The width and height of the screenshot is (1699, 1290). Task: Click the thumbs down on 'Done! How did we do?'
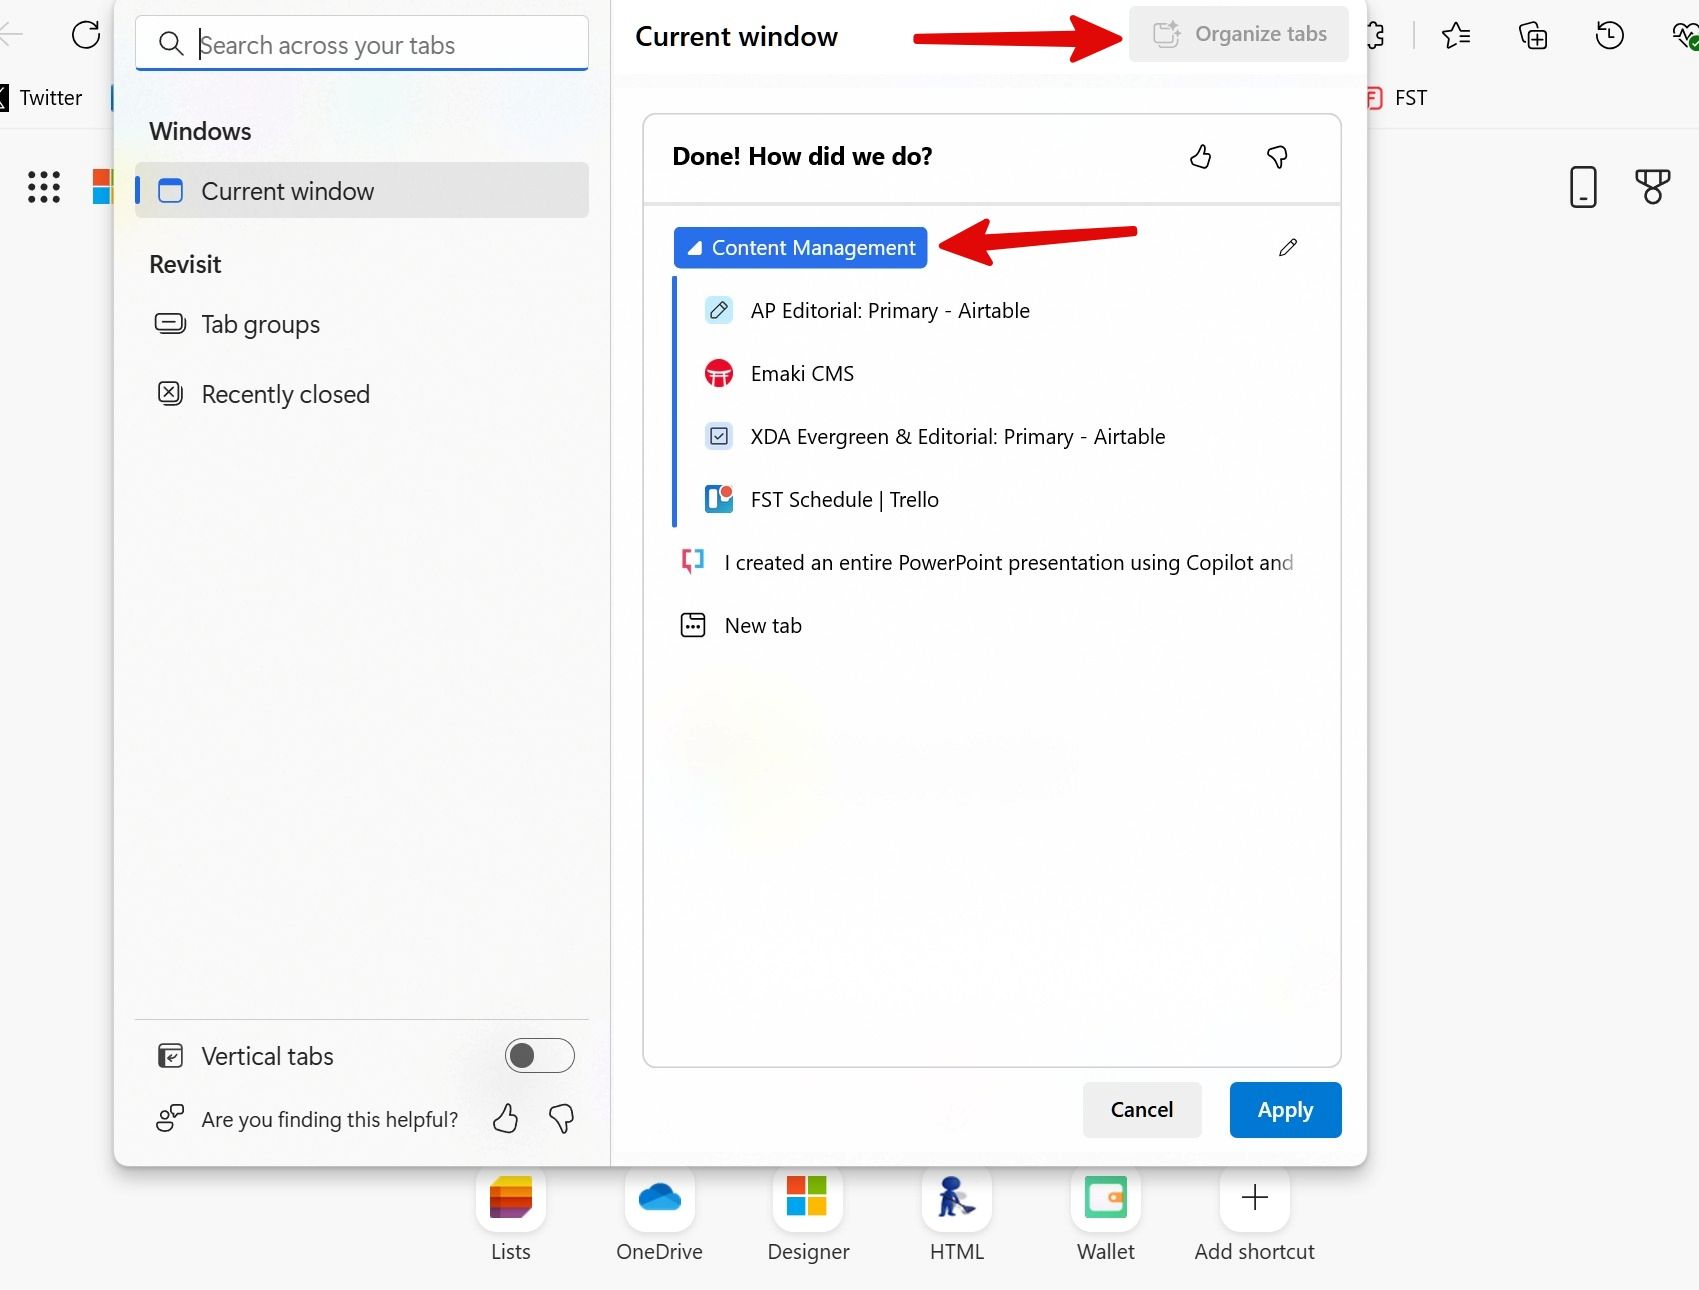(1277, 157)
